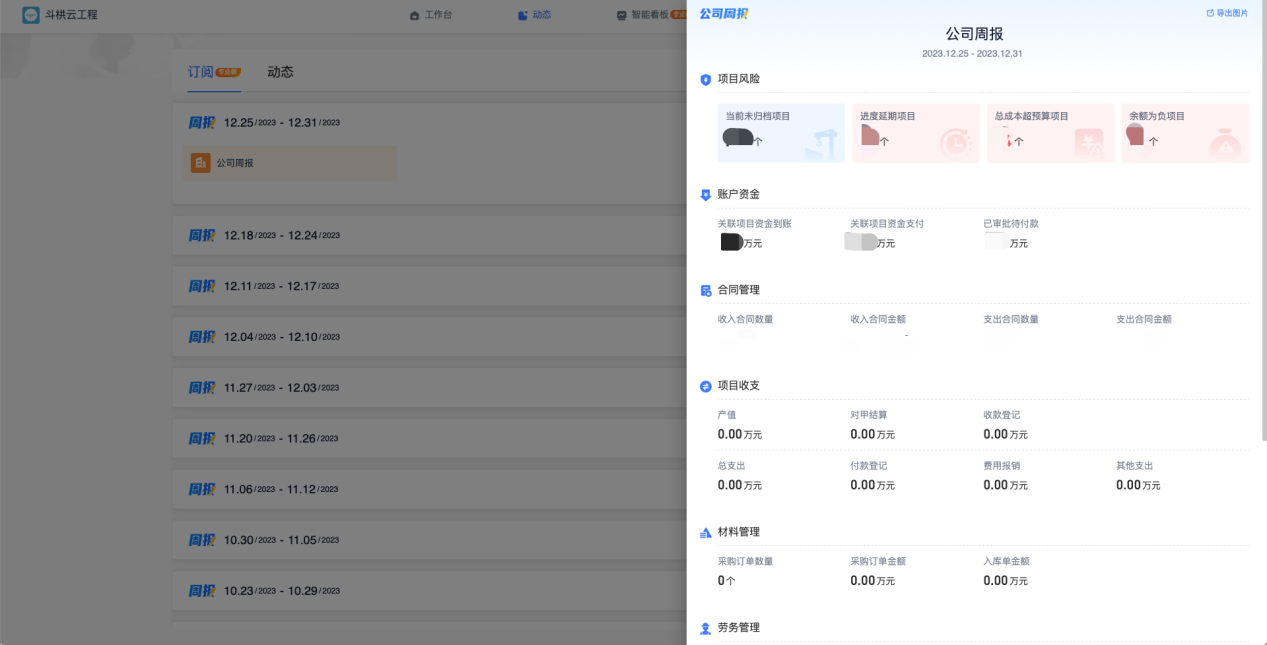Click the 工作台 home icon
Screen dimensions: 1267x645
click(x=413, y=15)
